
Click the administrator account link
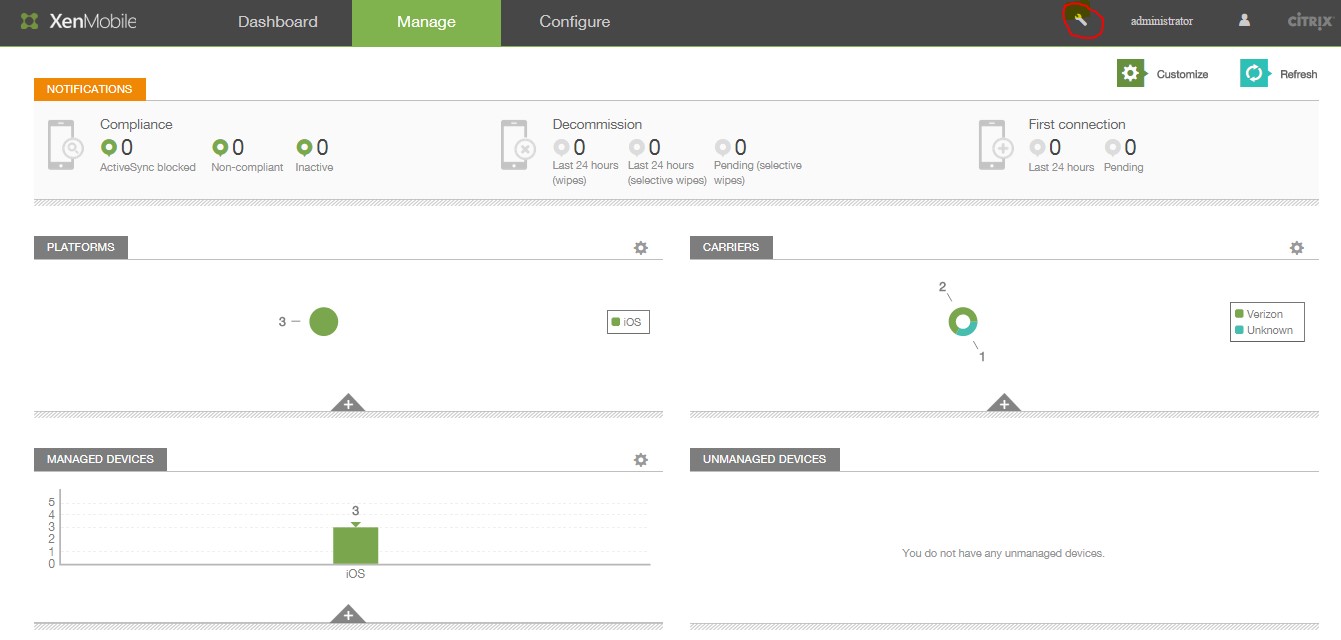(x=1161, y=21)
